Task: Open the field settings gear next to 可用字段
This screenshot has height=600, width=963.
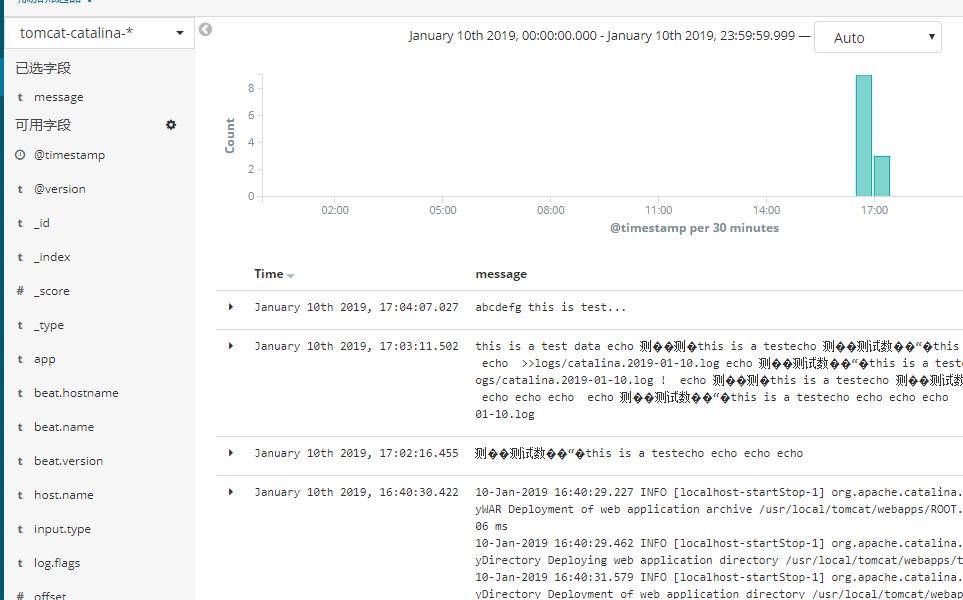Action: [x=170, y=125]
